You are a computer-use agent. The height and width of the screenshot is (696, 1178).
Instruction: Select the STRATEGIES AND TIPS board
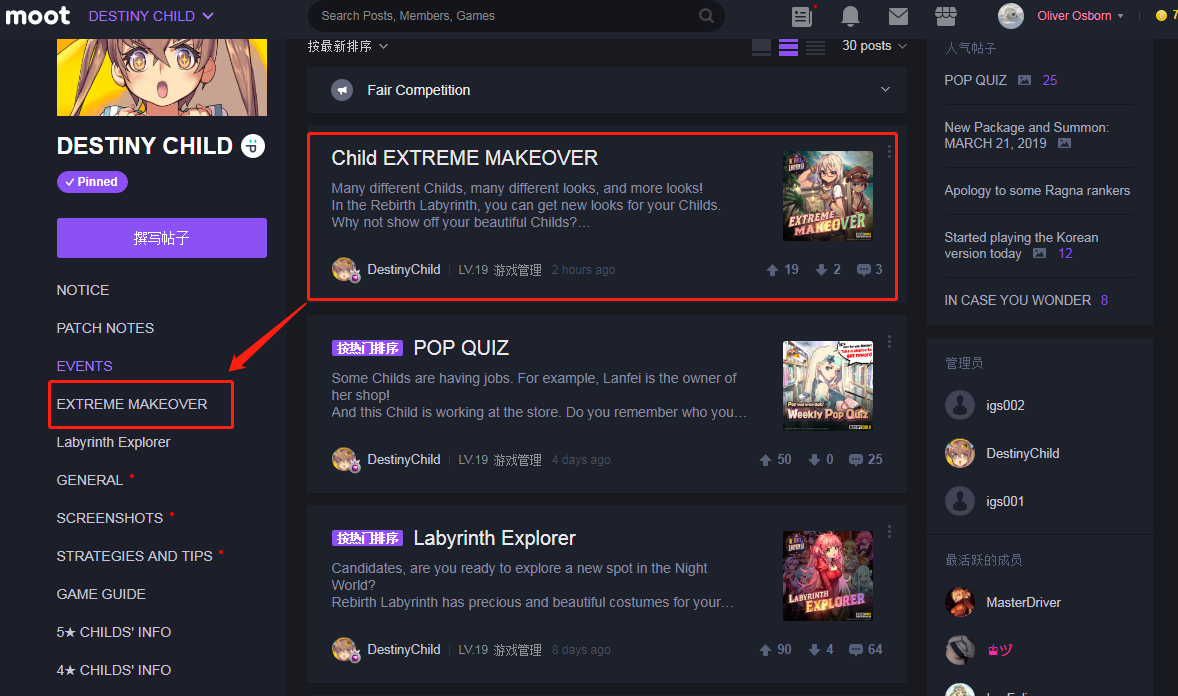tap(134, 556)
